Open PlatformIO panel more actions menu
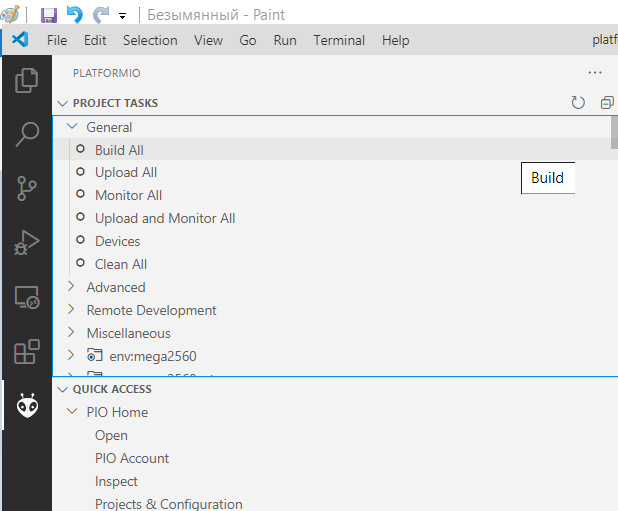The width and height of the screenshot is (618, 511). pyautogui.click(x=595, y=73)
